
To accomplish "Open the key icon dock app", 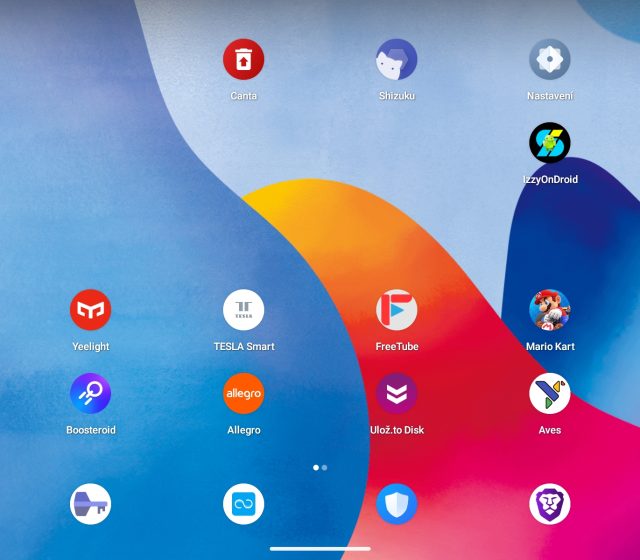I will pos(90,504).
